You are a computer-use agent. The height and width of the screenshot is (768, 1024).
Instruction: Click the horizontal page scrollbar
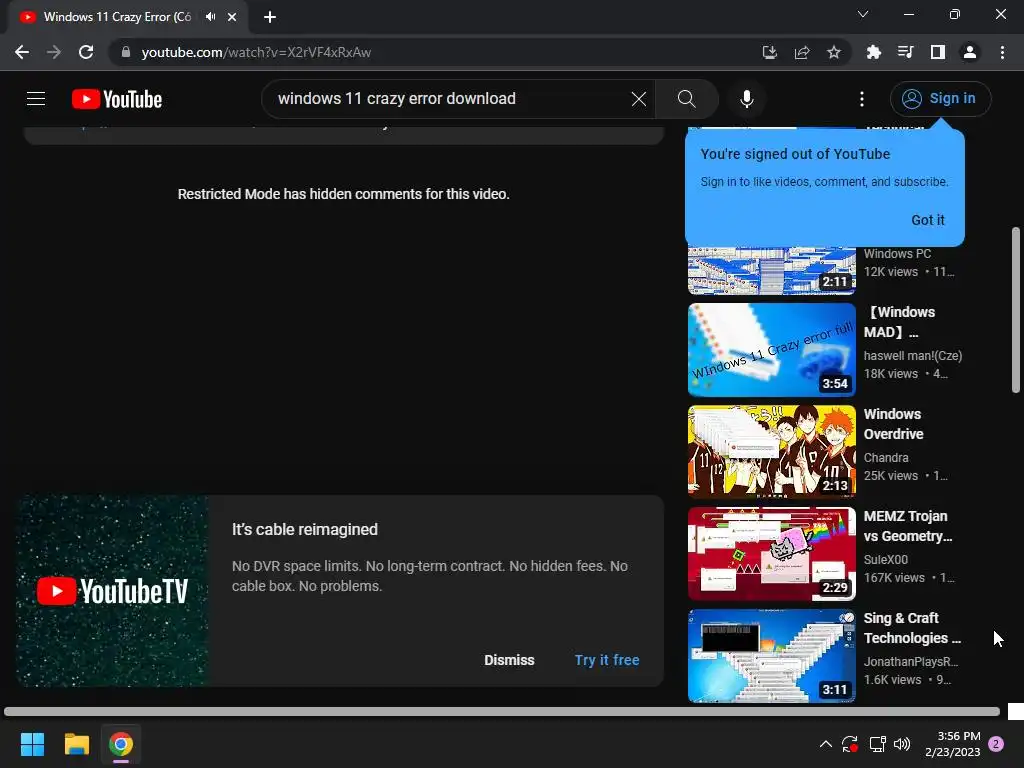pyautogui.click(x=502, y=711)
